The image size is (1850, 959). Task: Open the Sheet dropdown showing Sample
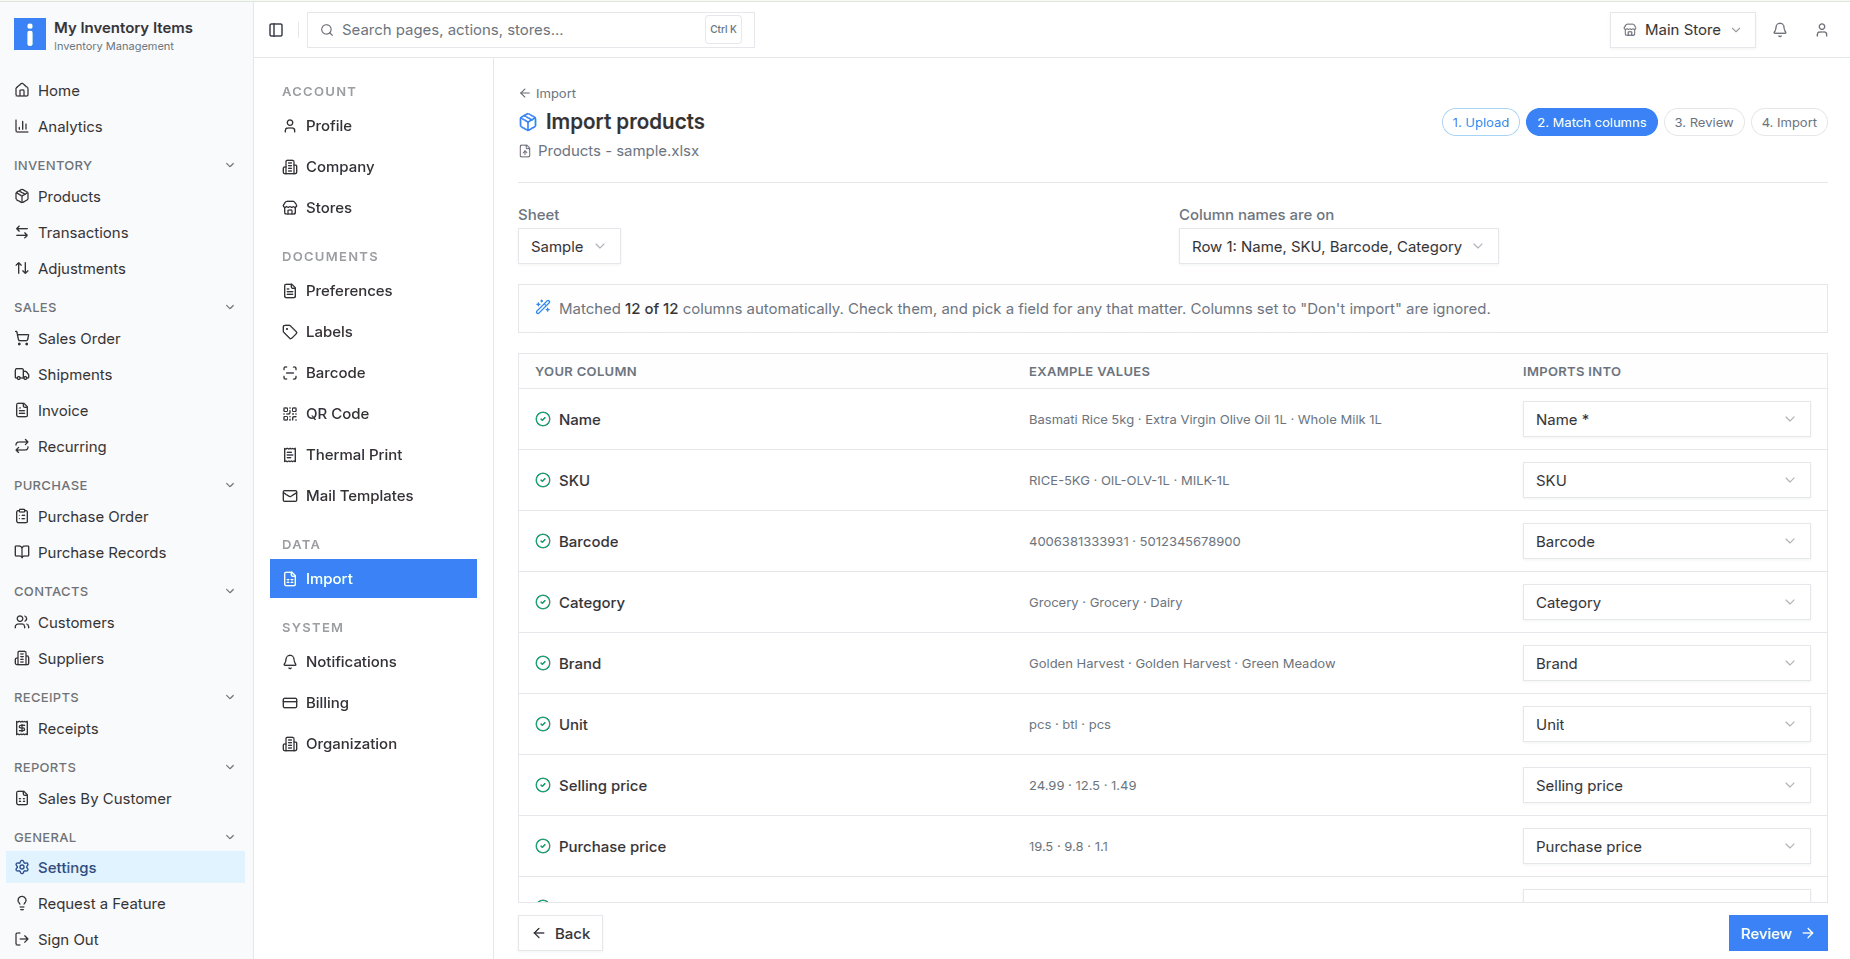(569, 247)
